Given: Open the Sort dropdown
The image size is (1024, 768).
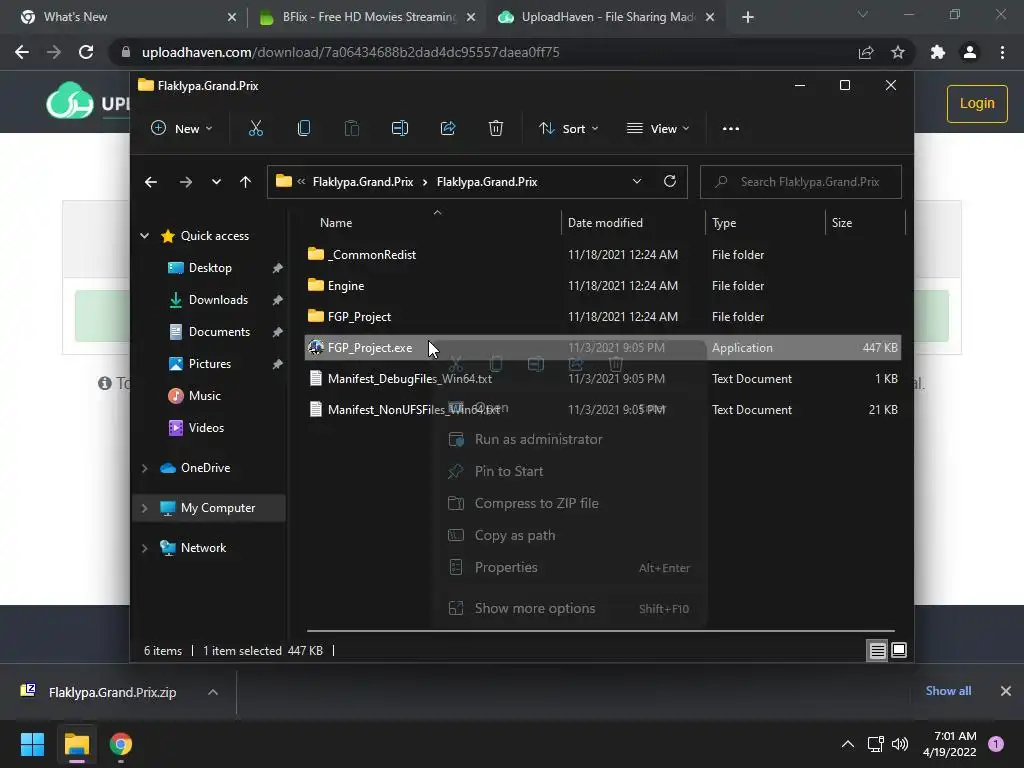Looking at the screenshot, I should click(568, 129).
